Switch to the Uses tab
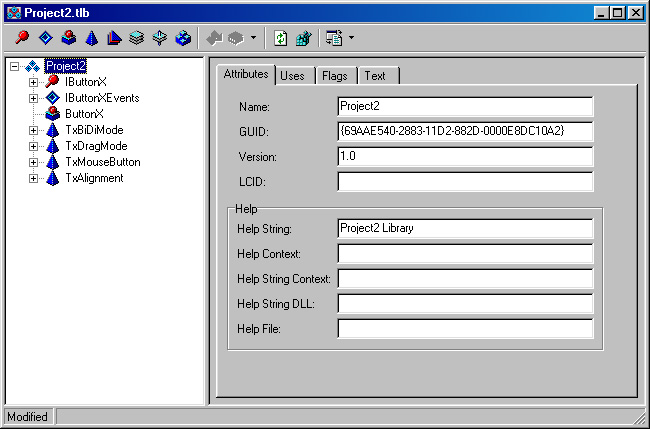 [x=292, y=76]
